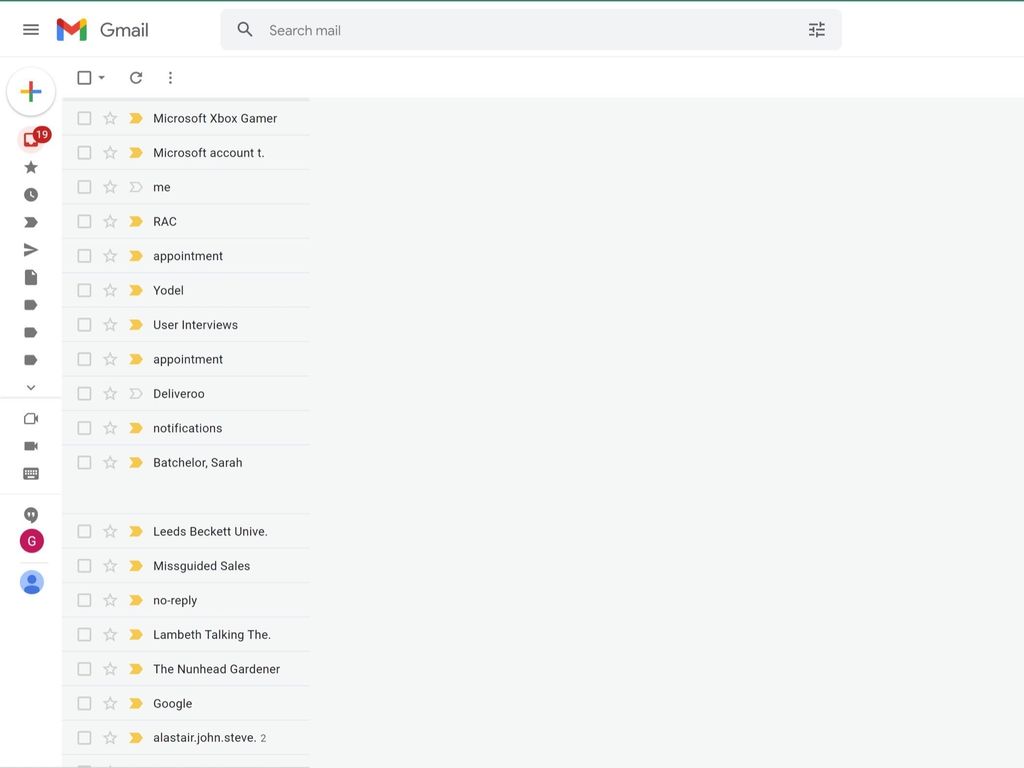1024x768 pixels.
Task: Open Starred mail in sidebar
Action: pyautogui.click(x=31, y=167)
